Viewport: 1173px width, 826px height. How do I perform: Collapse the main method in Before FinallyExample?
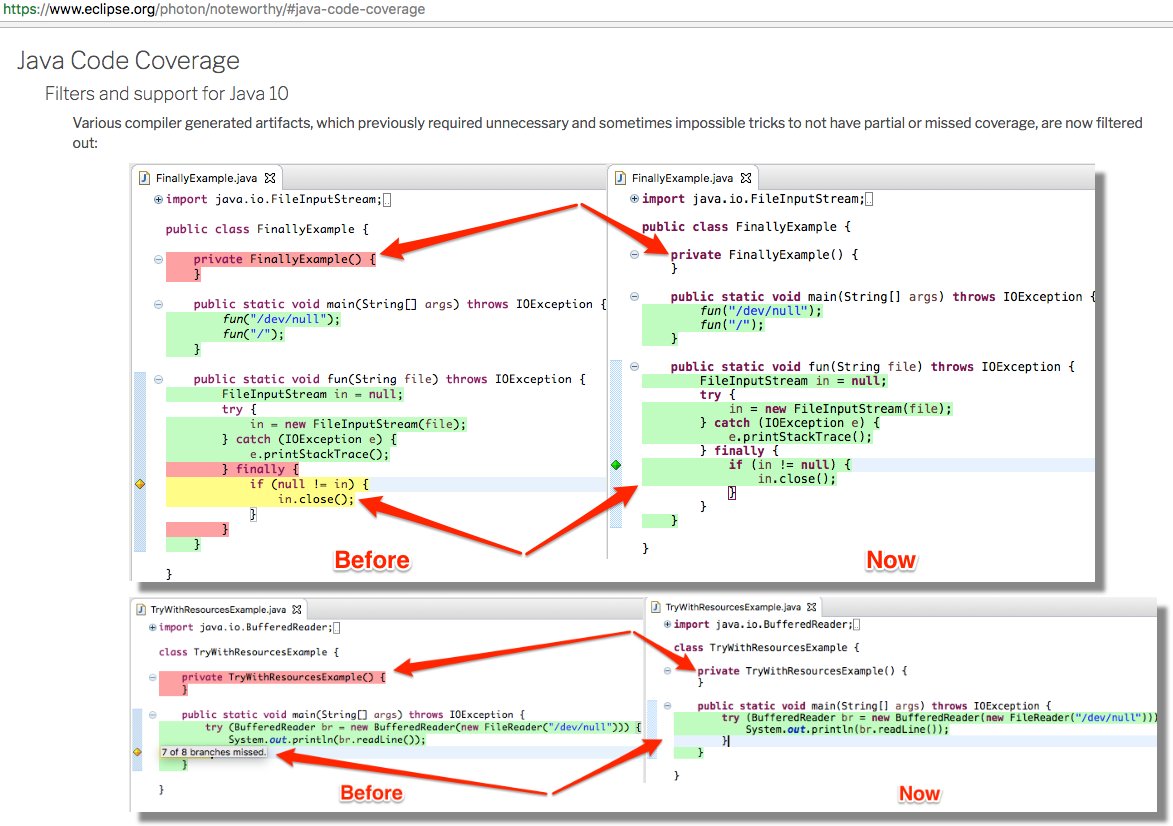(x=158, y=304)
